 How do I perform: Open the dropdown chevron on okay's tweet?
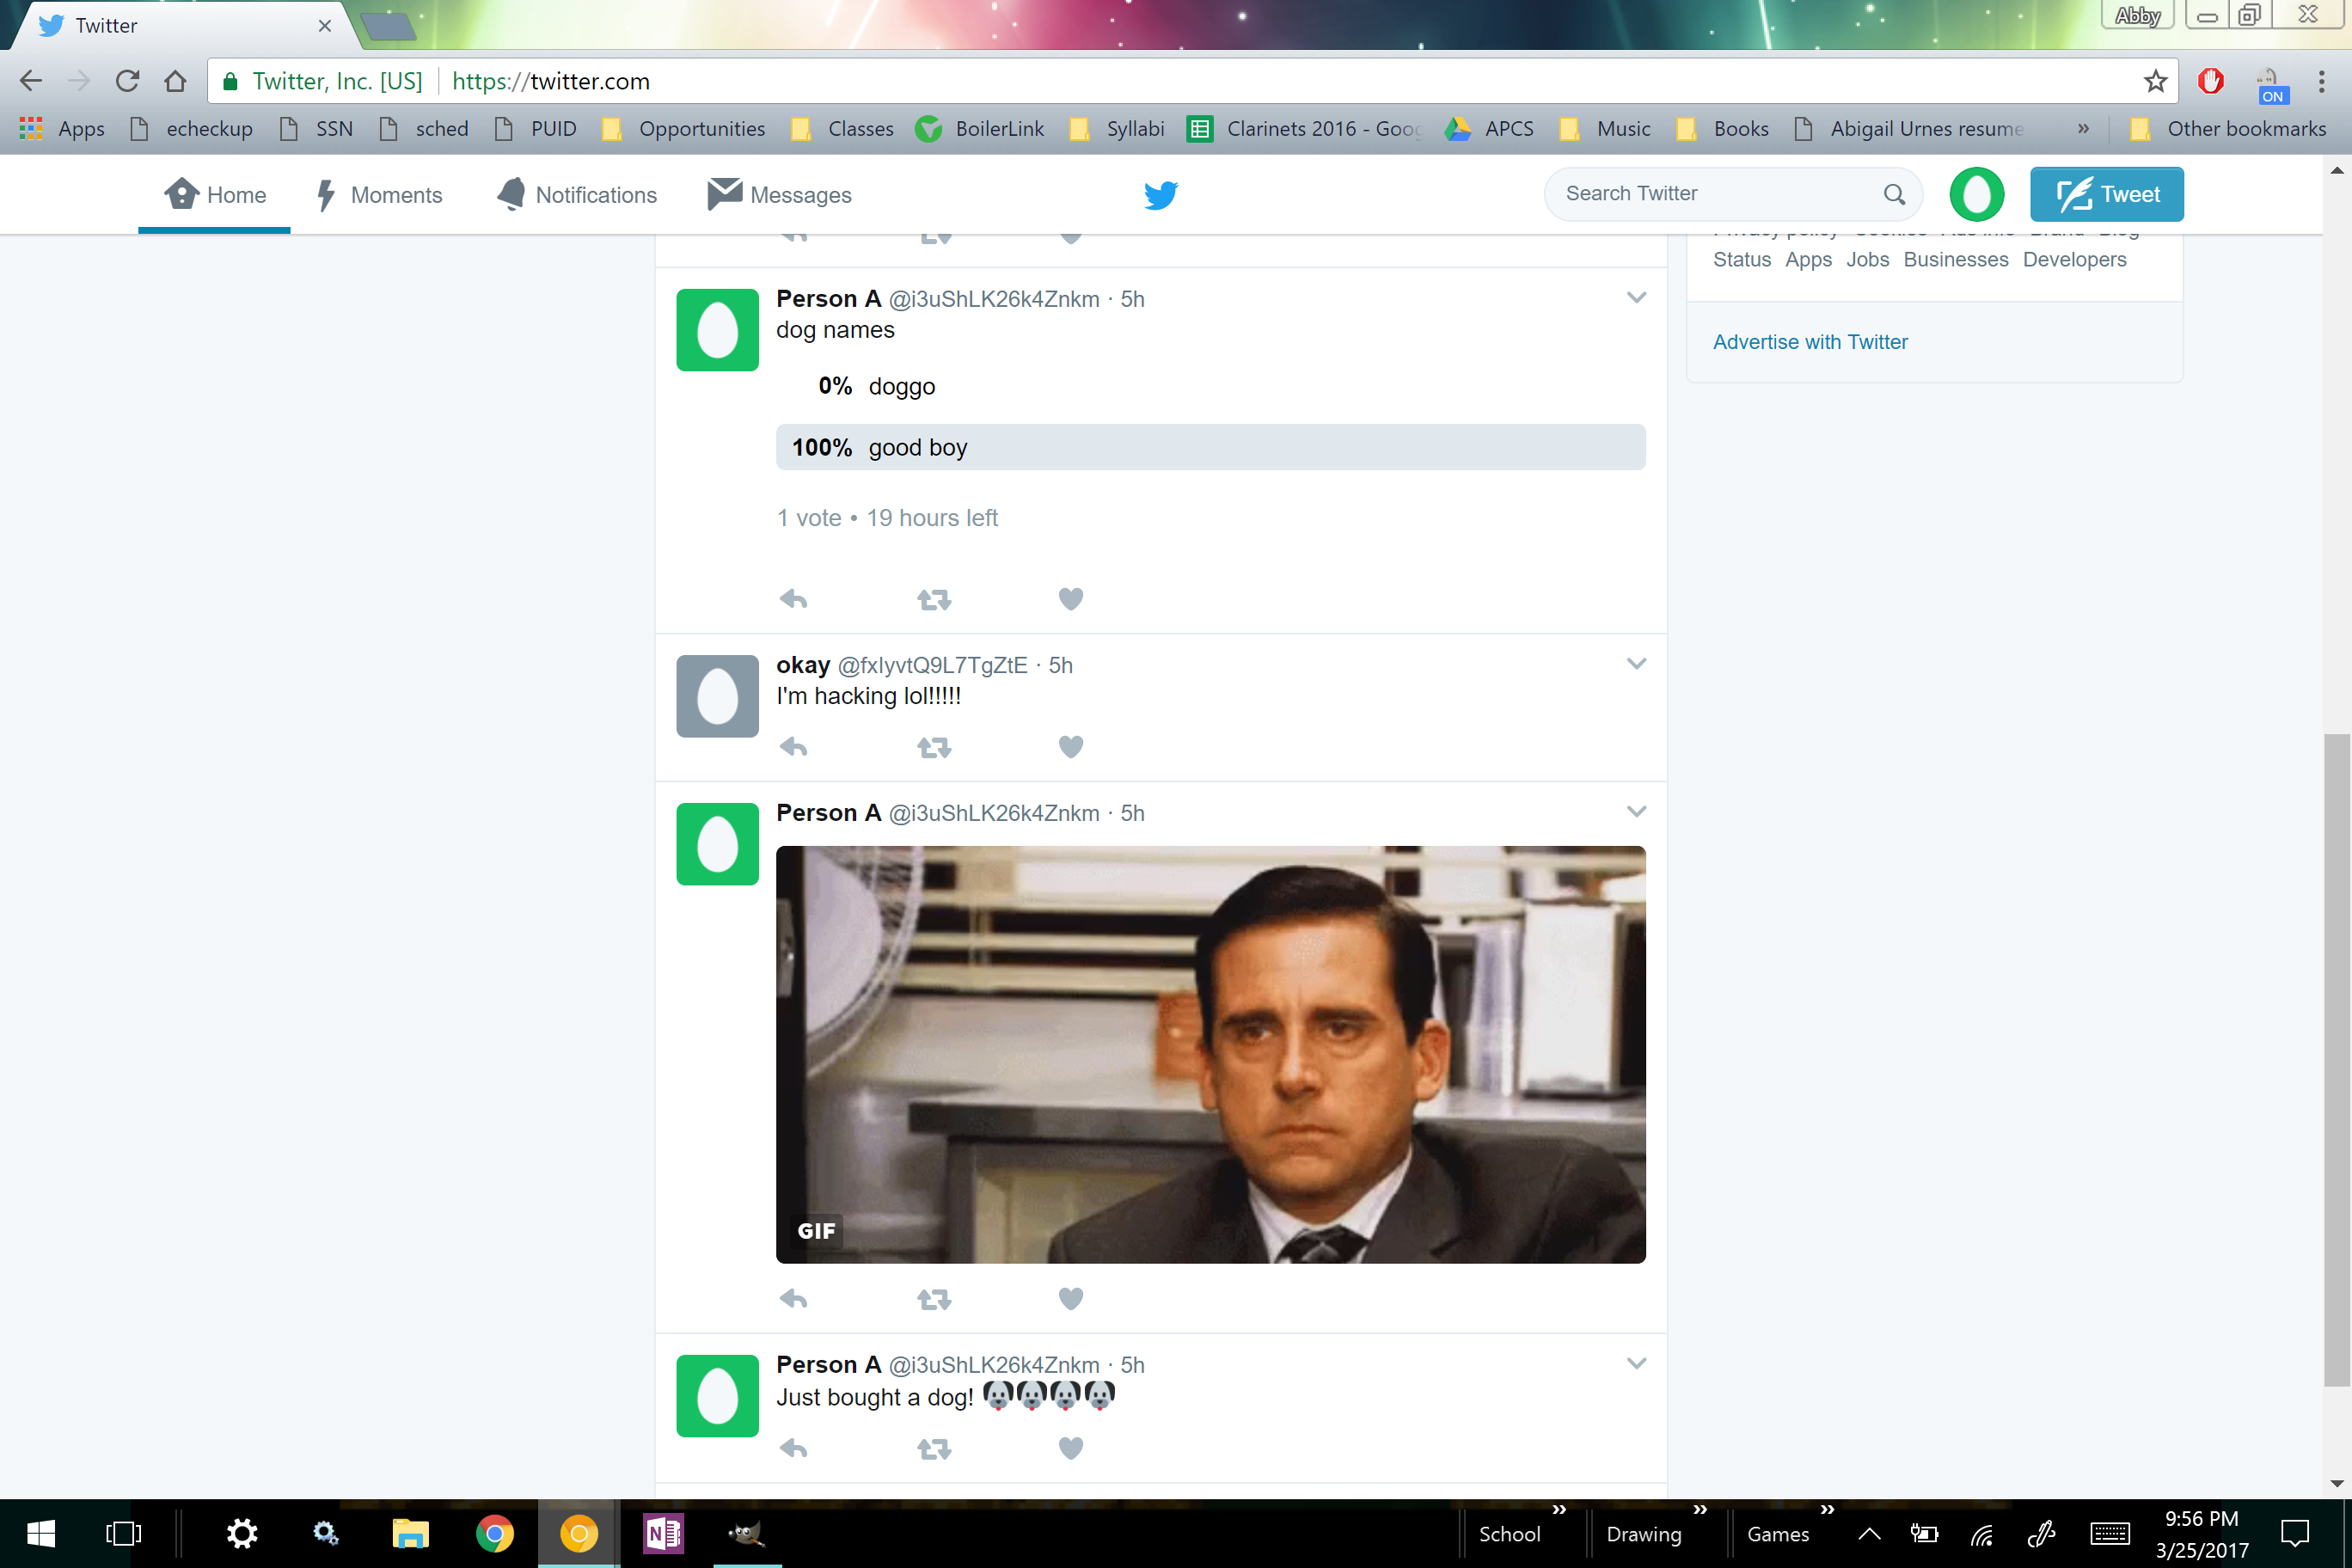pos(1636,664)
